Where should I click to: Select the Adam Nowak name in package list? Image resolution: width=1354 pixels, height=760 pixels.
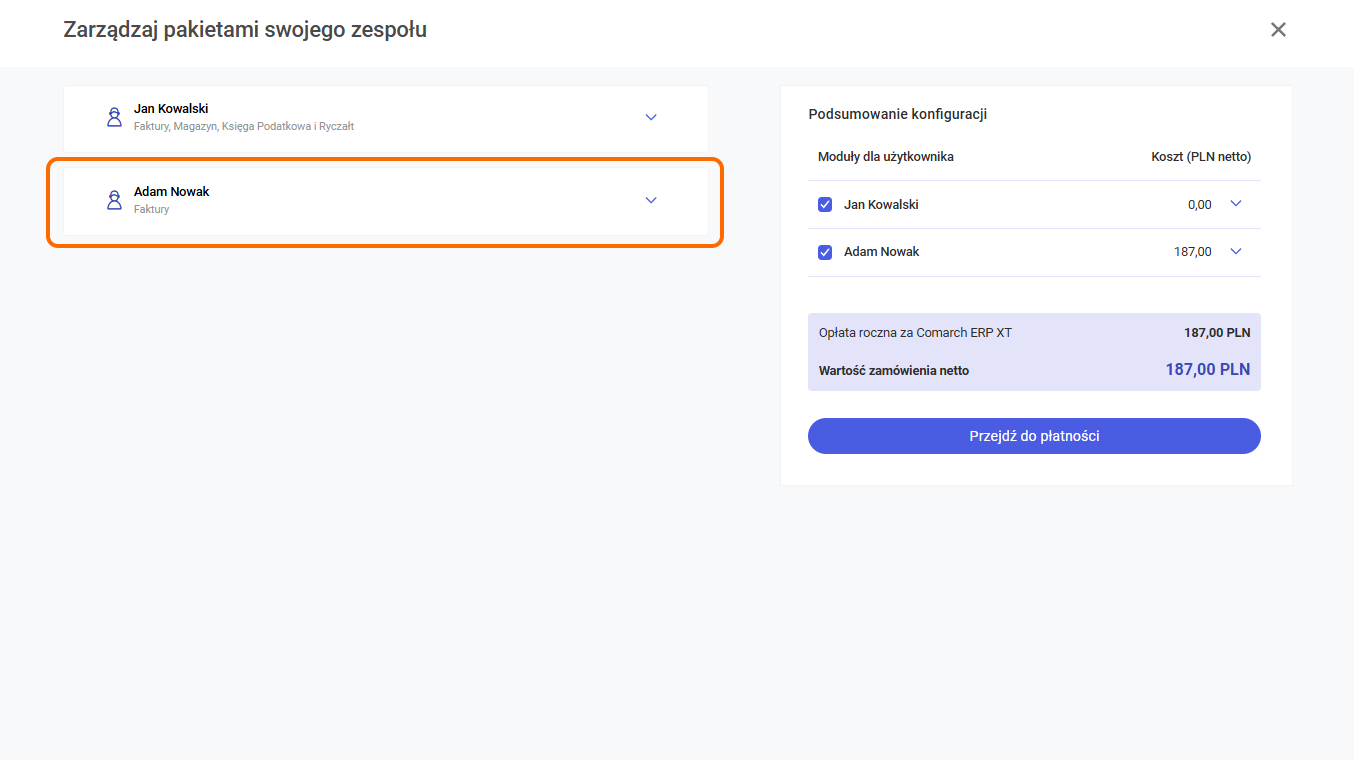point(172,191)
